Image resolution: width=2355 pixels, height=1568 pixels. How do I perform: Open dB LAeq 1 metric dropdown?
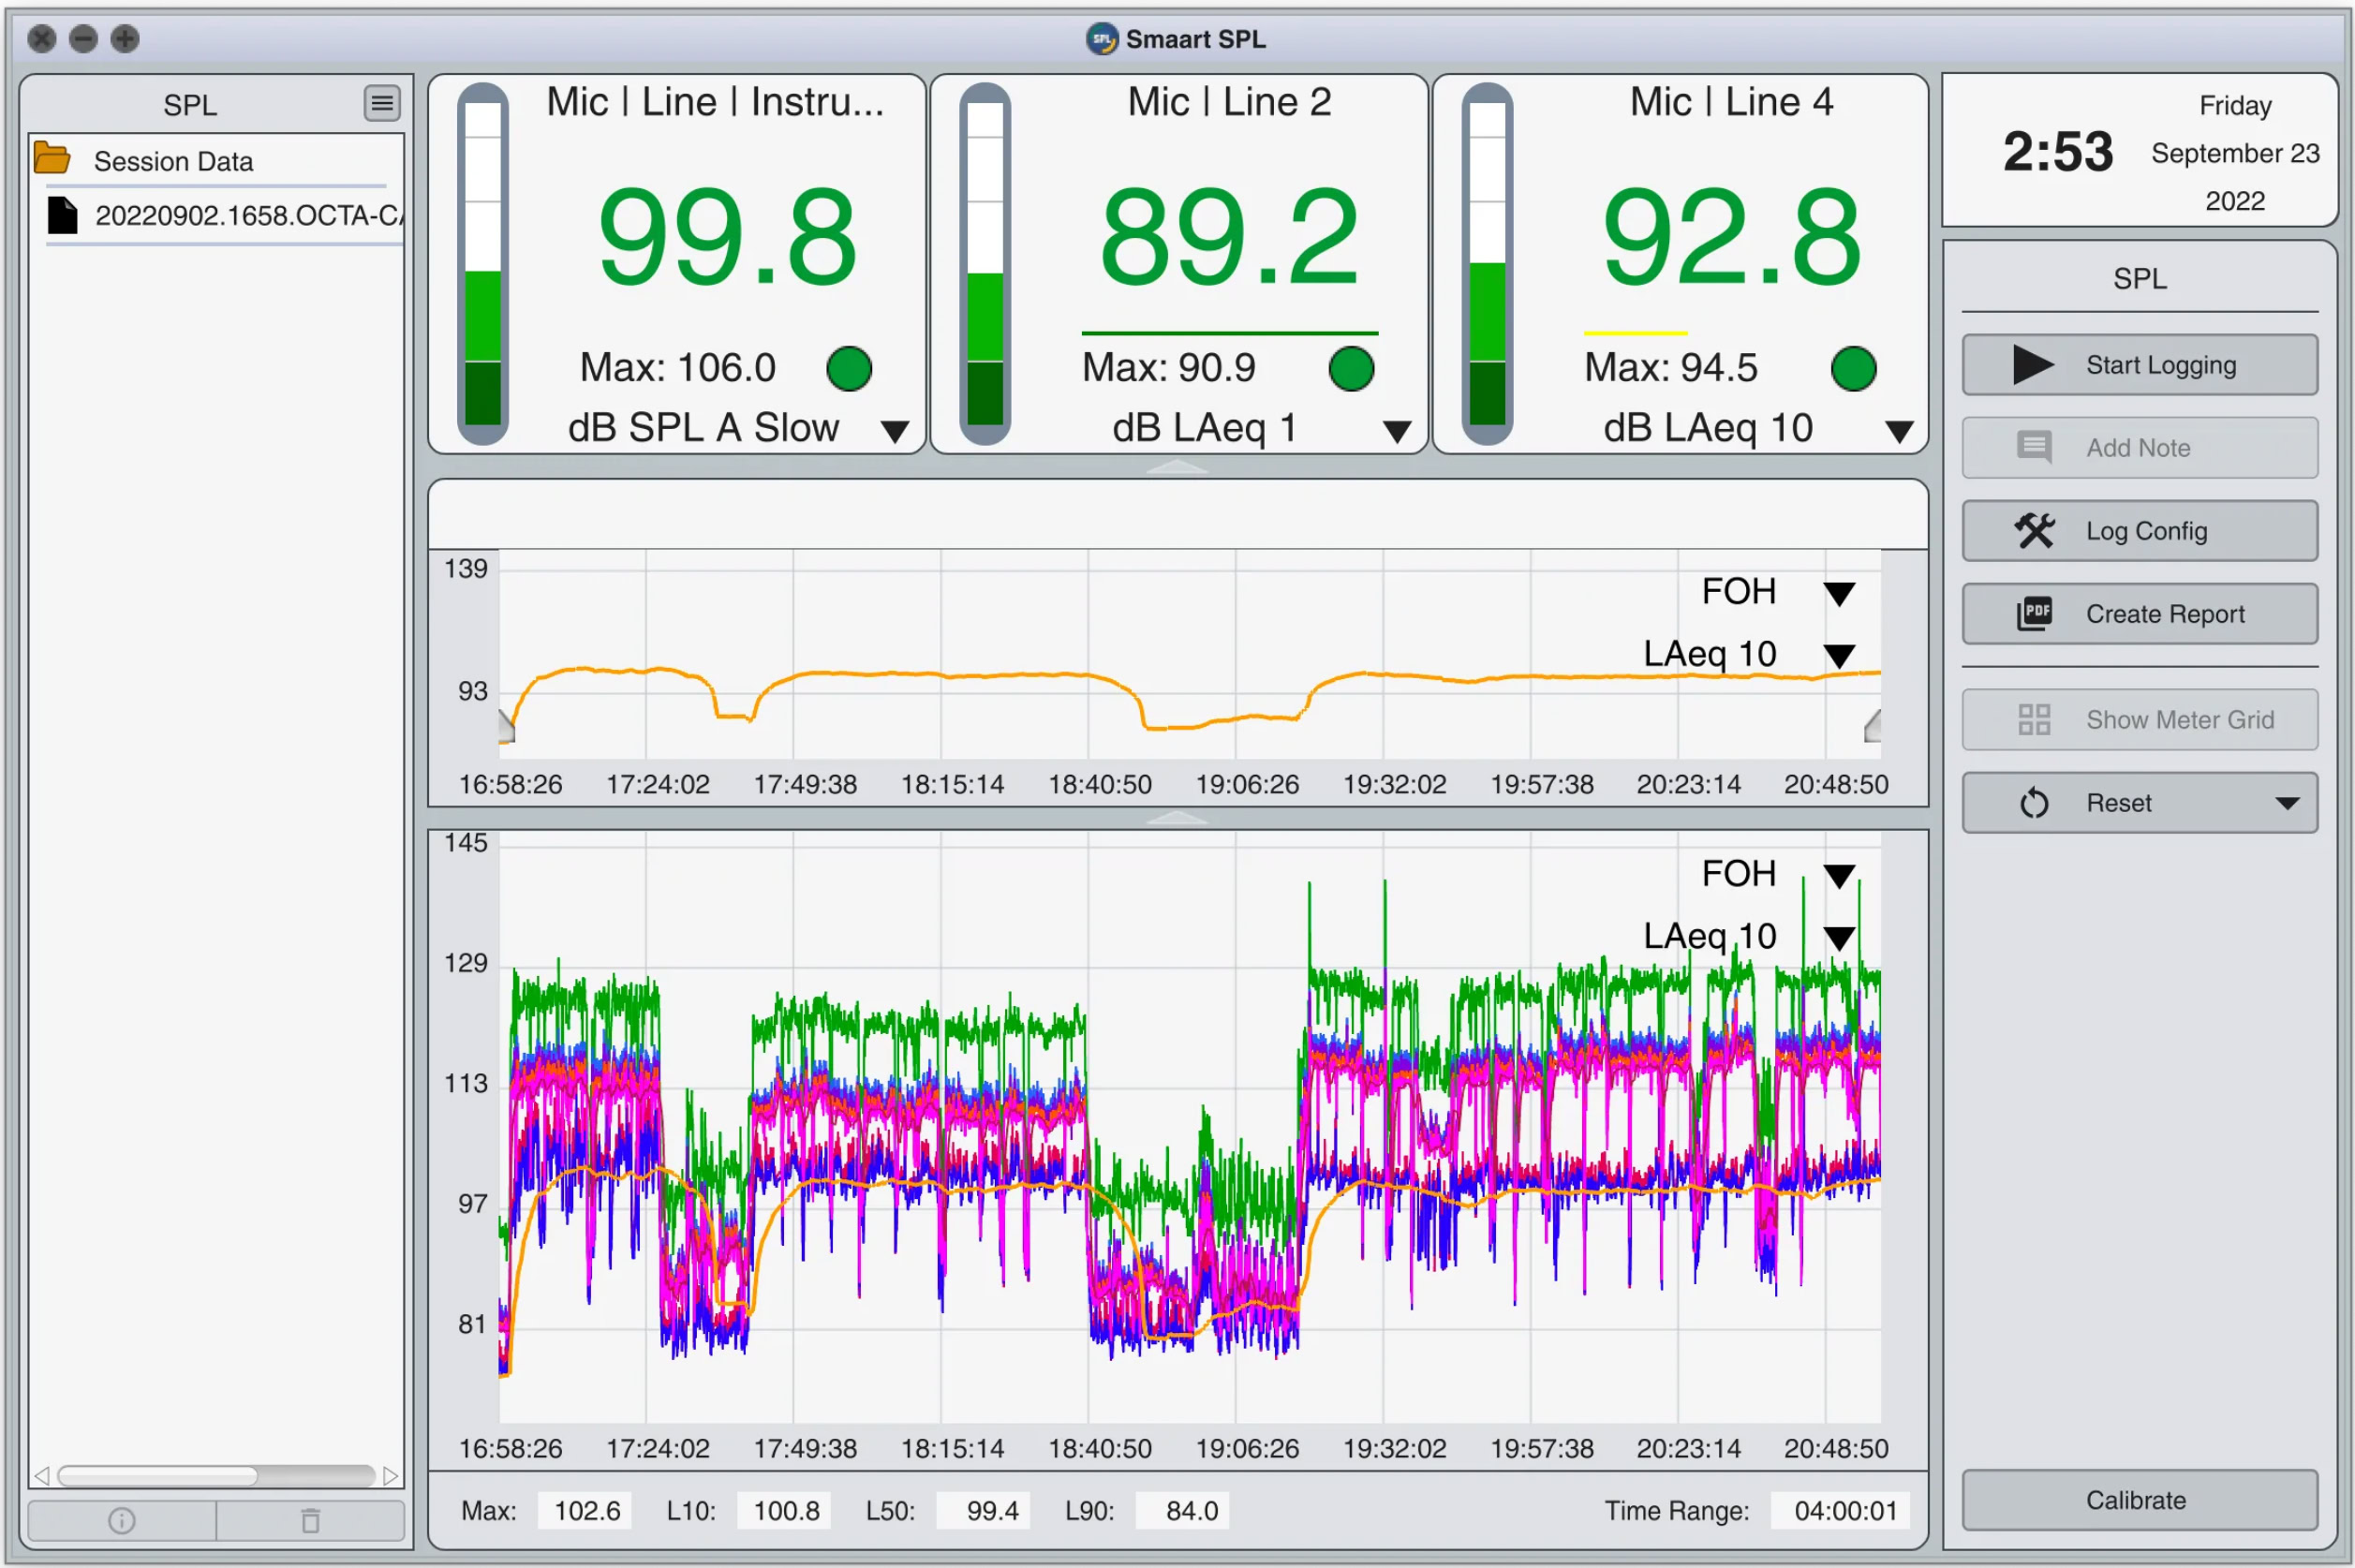point(1397,431)
